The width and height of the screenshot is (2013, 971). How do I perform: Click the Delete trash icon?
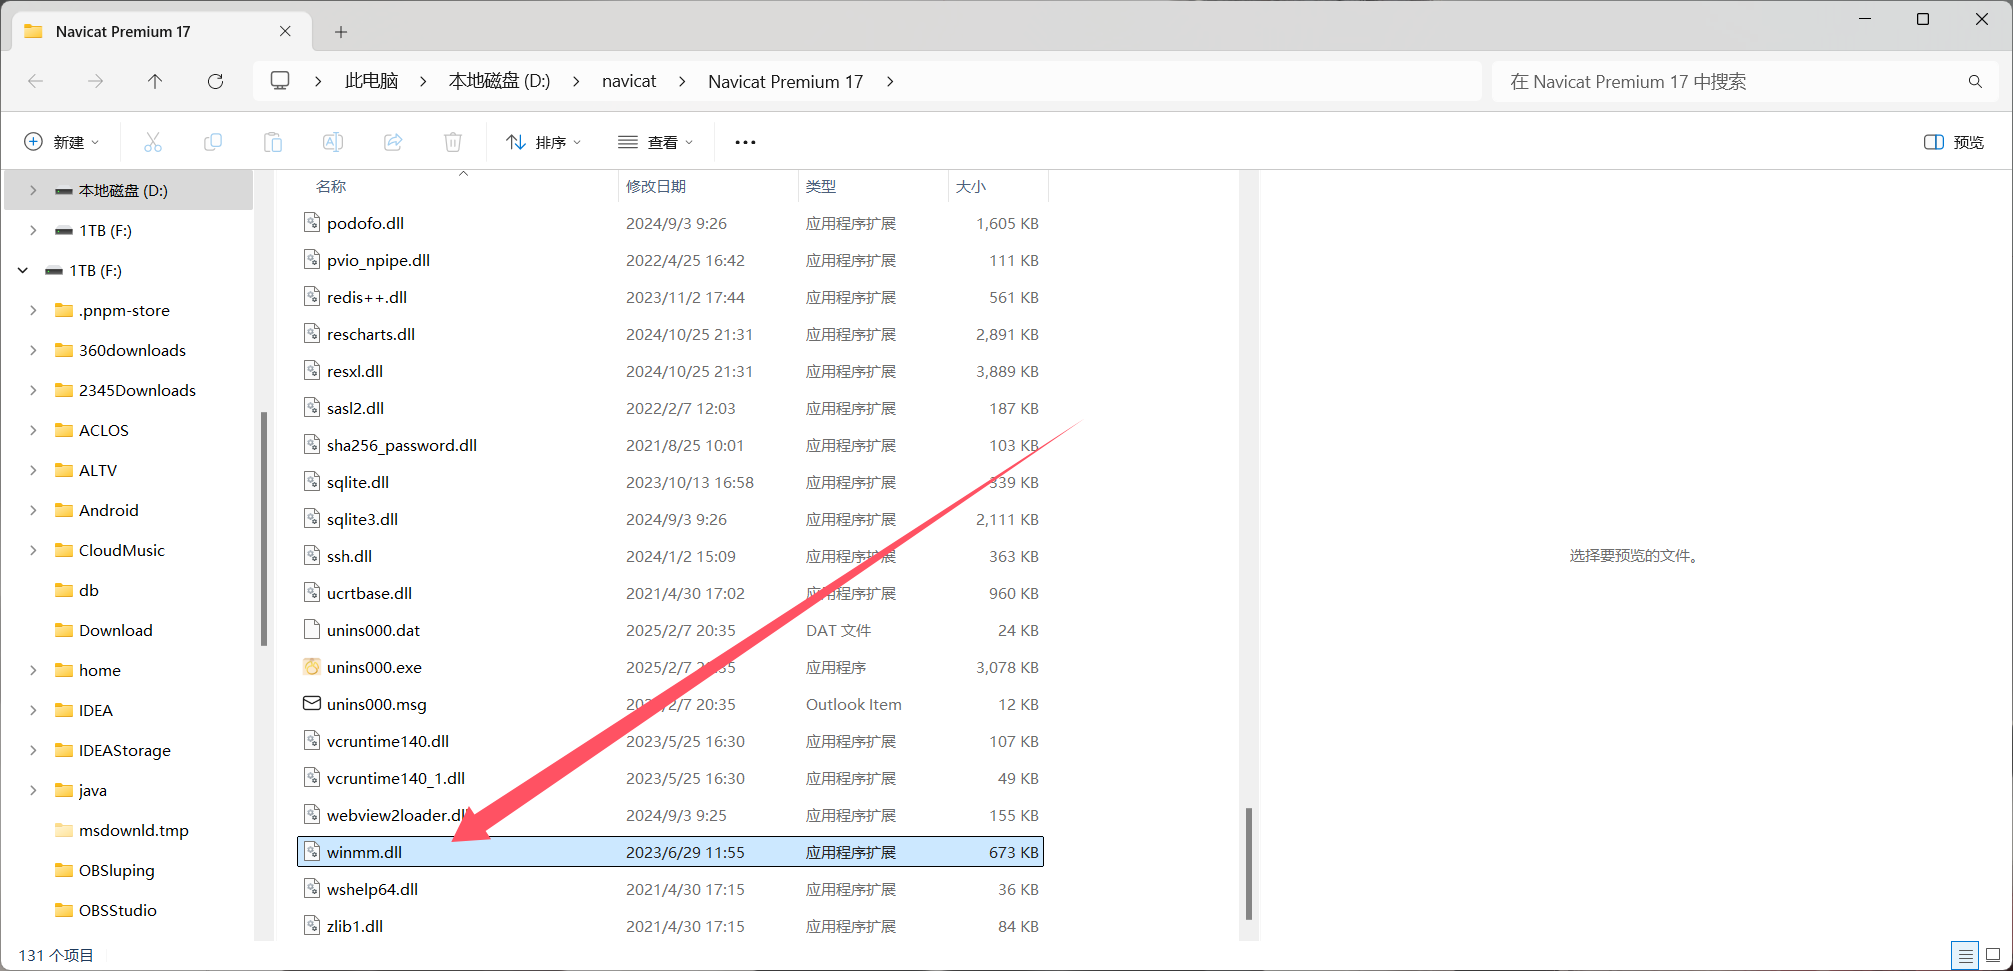[453, 142]
